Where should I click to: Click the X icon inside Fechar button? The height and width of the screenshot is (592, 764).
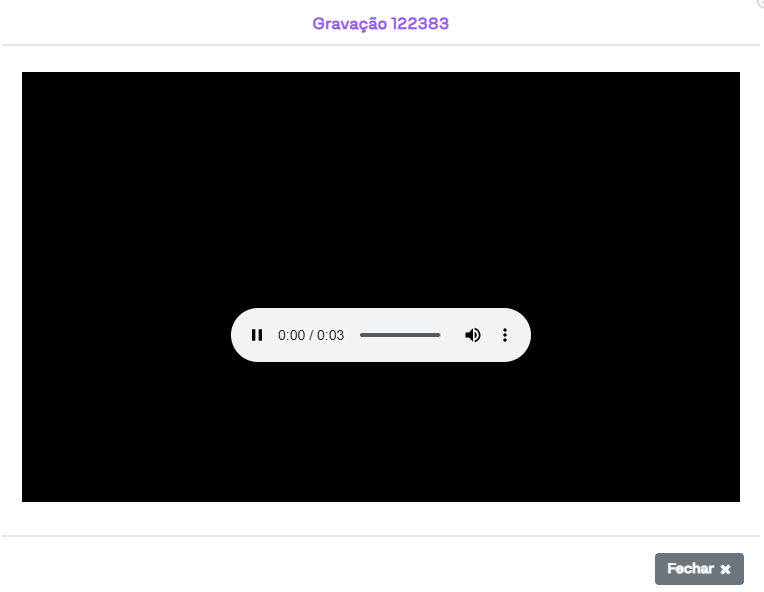726,570
